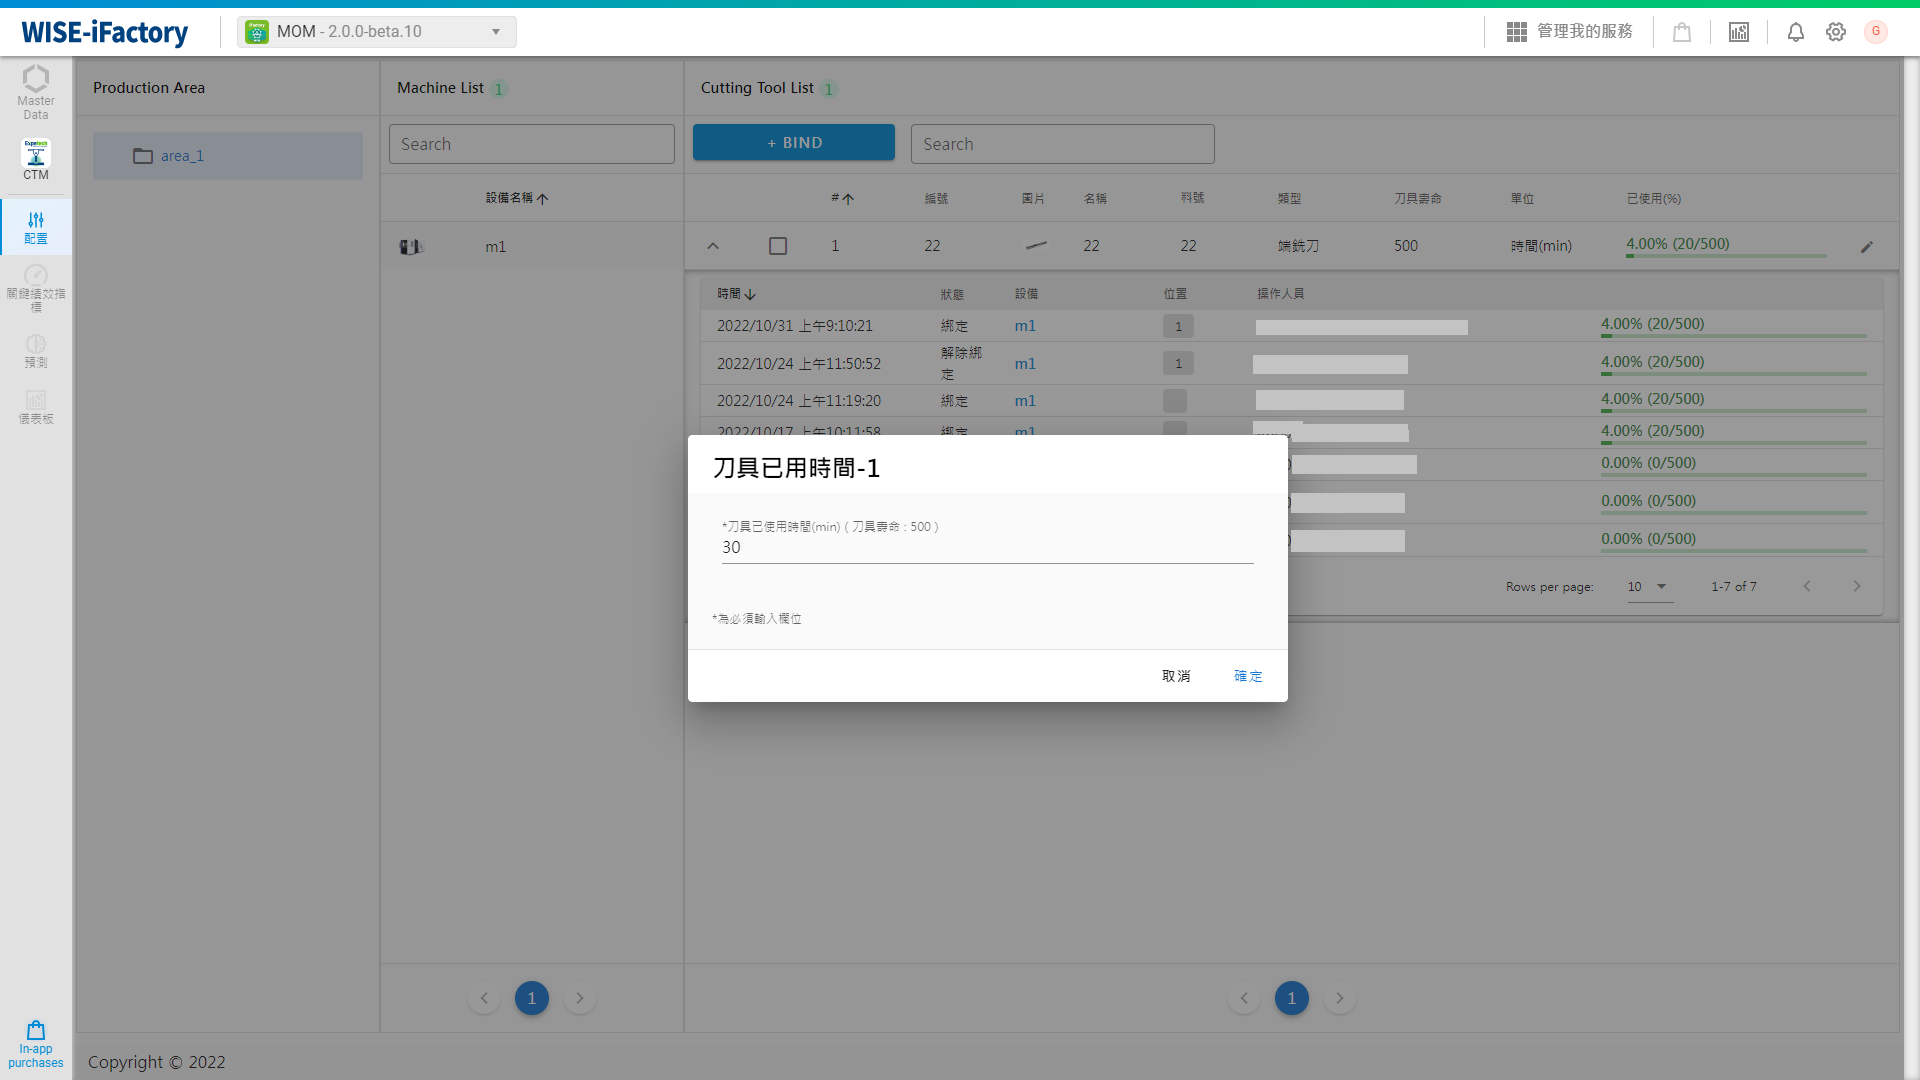The height and width of the screenshot is (1080, 1920).
Task: Select the area_1 tree item
Action: [182, 156]
